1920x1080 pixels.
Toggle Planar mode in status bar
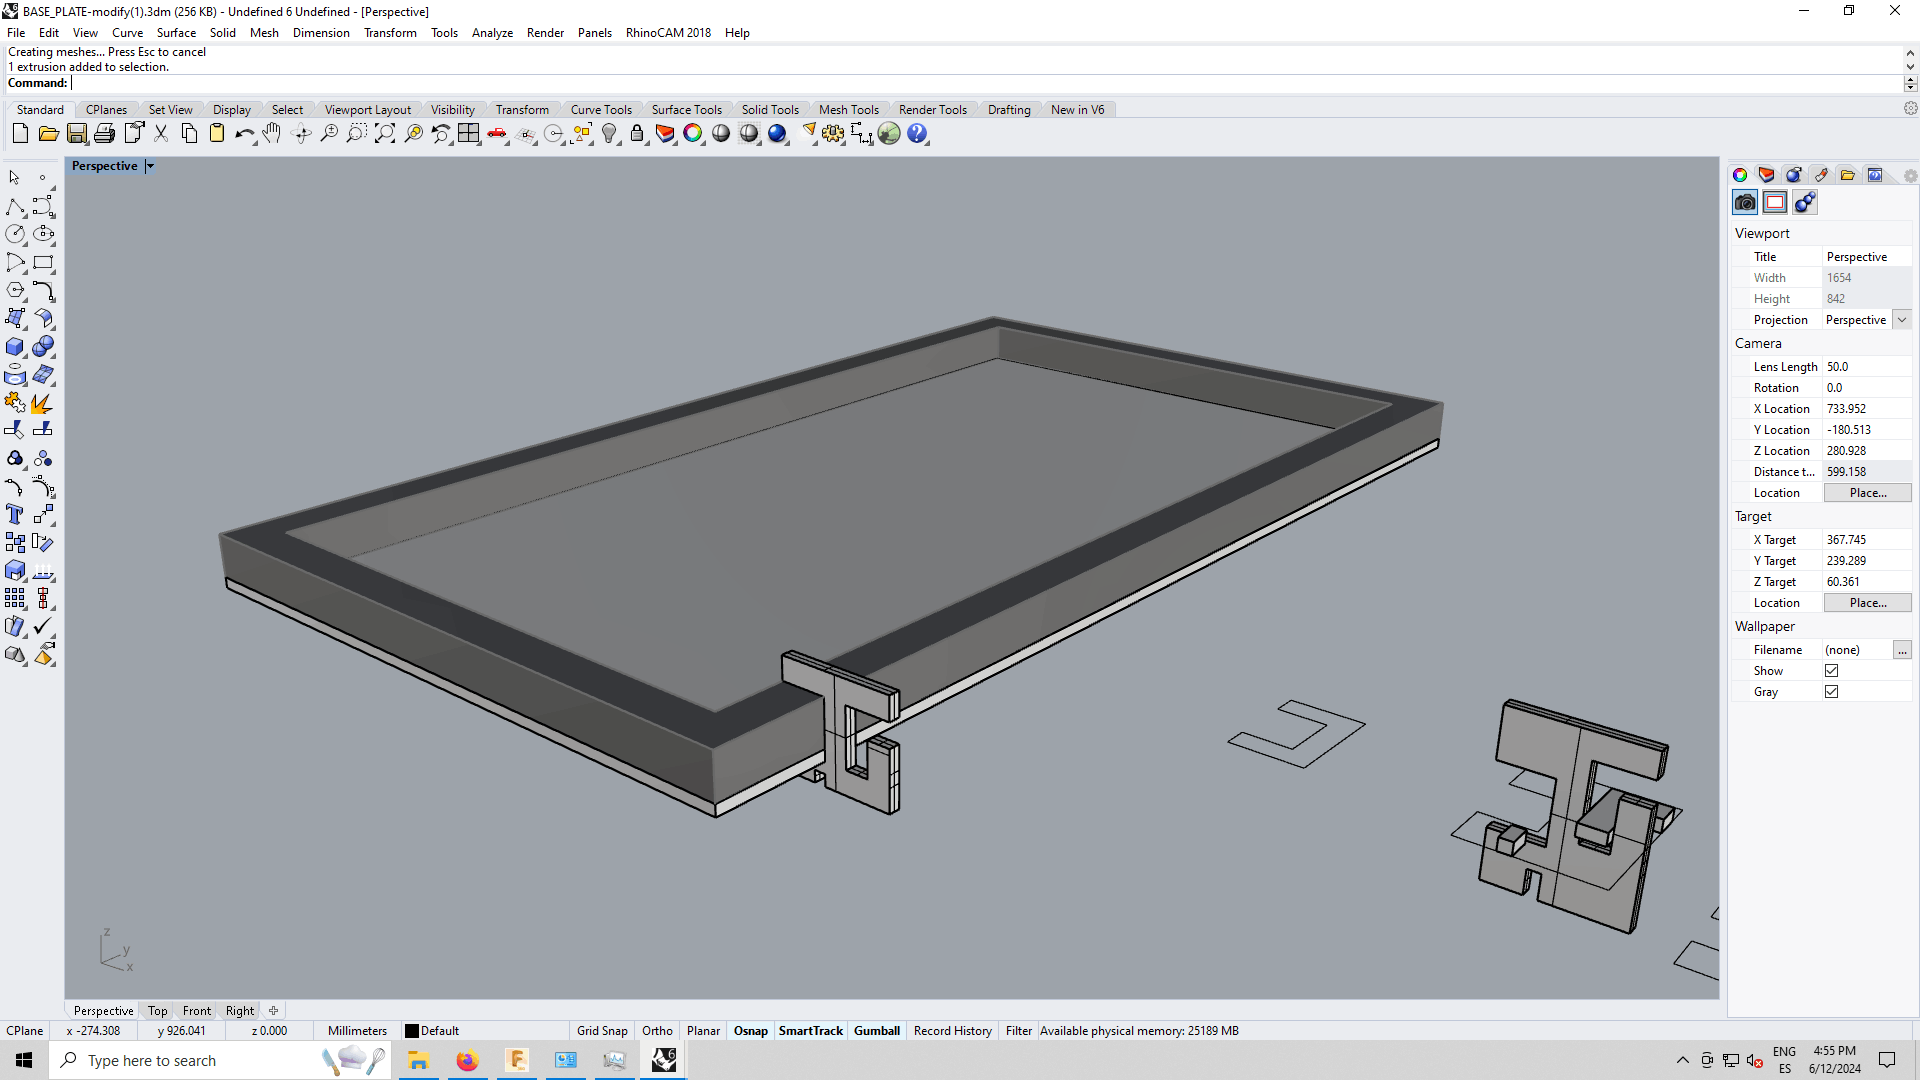tap(703, 1031)
